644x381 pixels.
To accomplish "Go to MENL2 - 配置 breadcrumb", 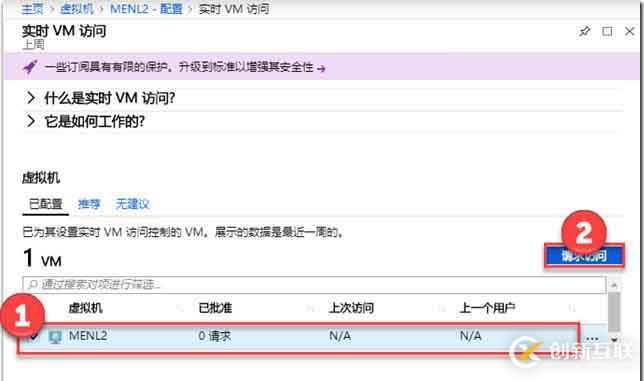I will coord(146,9).
